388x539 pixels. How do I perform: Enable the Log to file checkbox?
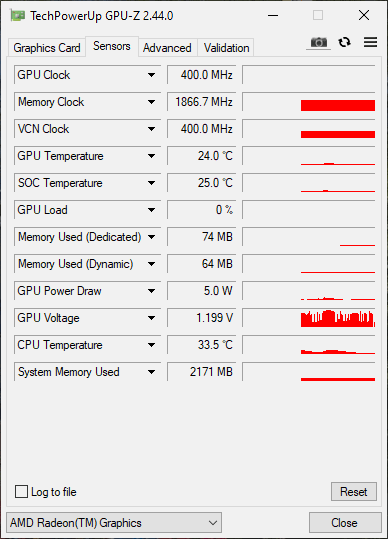point(21,492)
